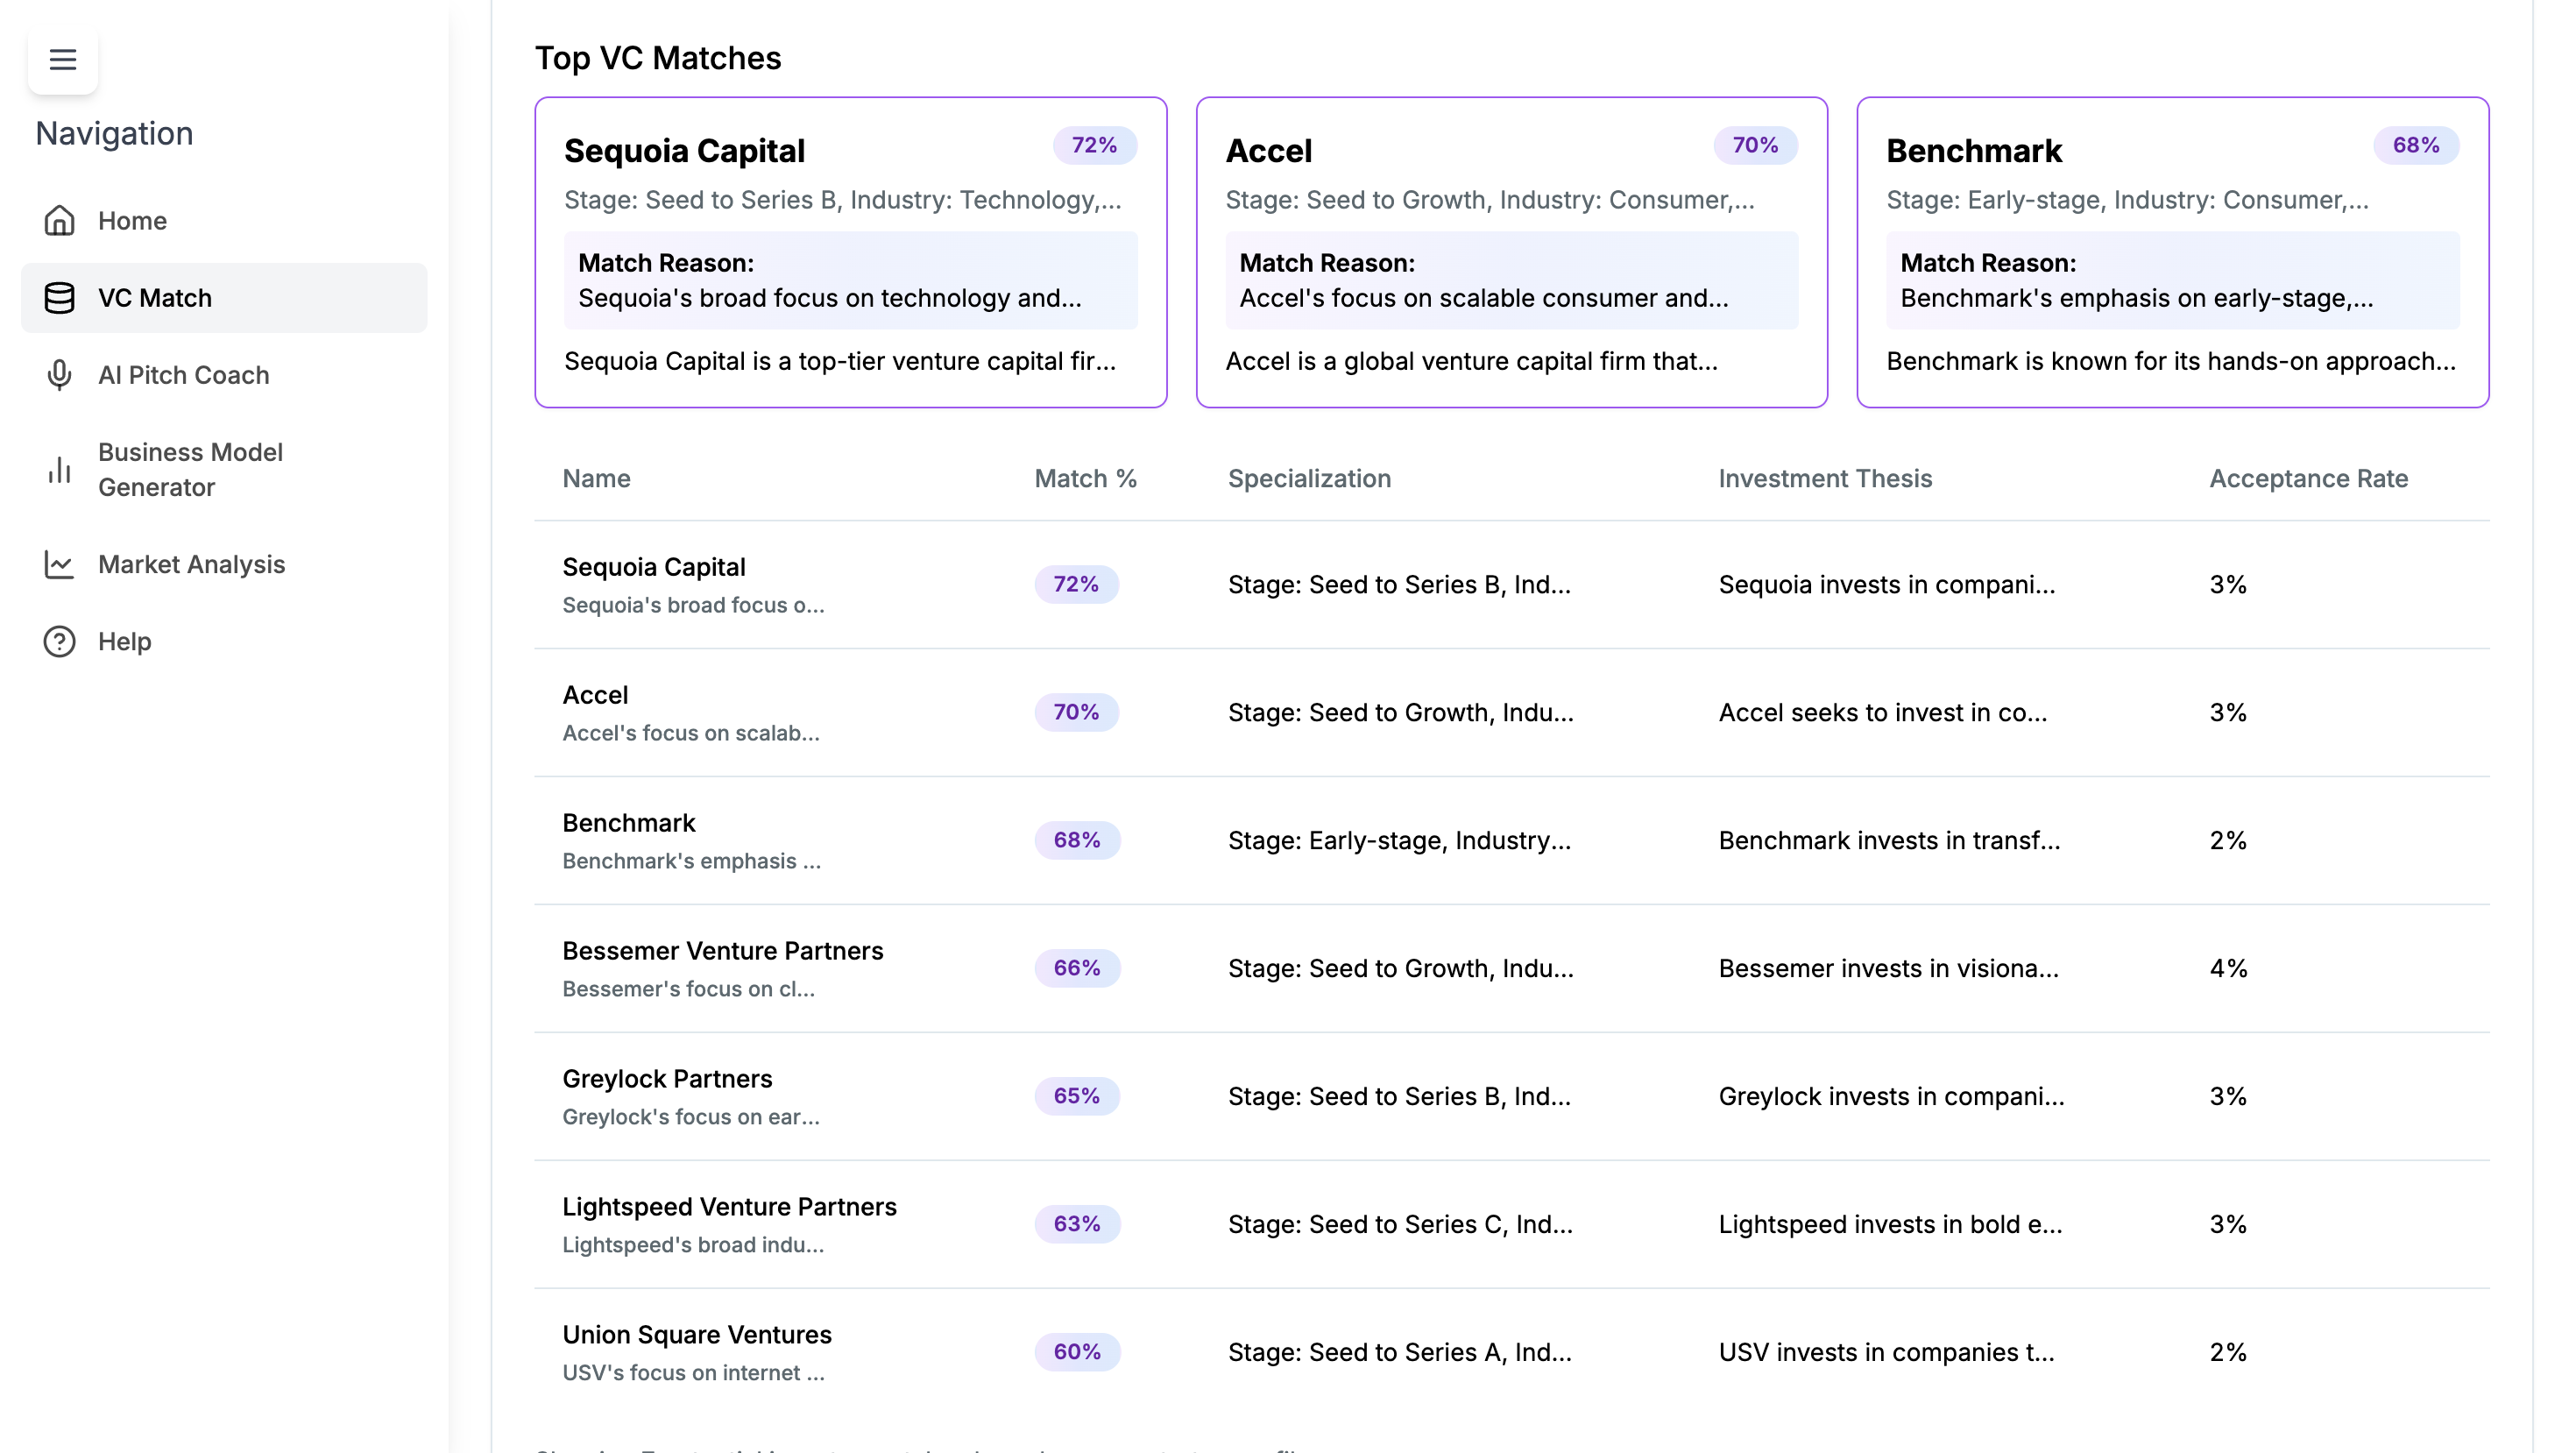The width and height of the screenshot is (2576, 1453).
Task: Click Match Reason box on Sequoia card
Action: [850, 280]
